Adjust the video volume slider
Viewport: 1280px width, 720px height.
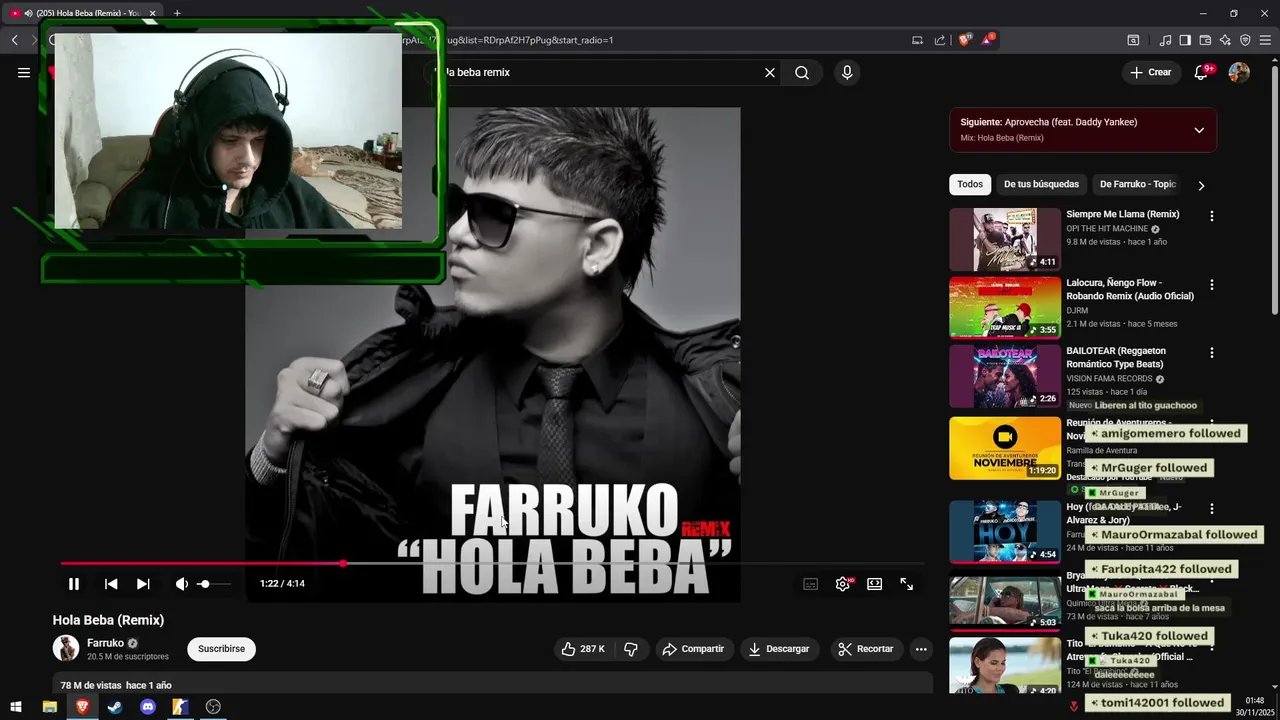pos(214,584)
